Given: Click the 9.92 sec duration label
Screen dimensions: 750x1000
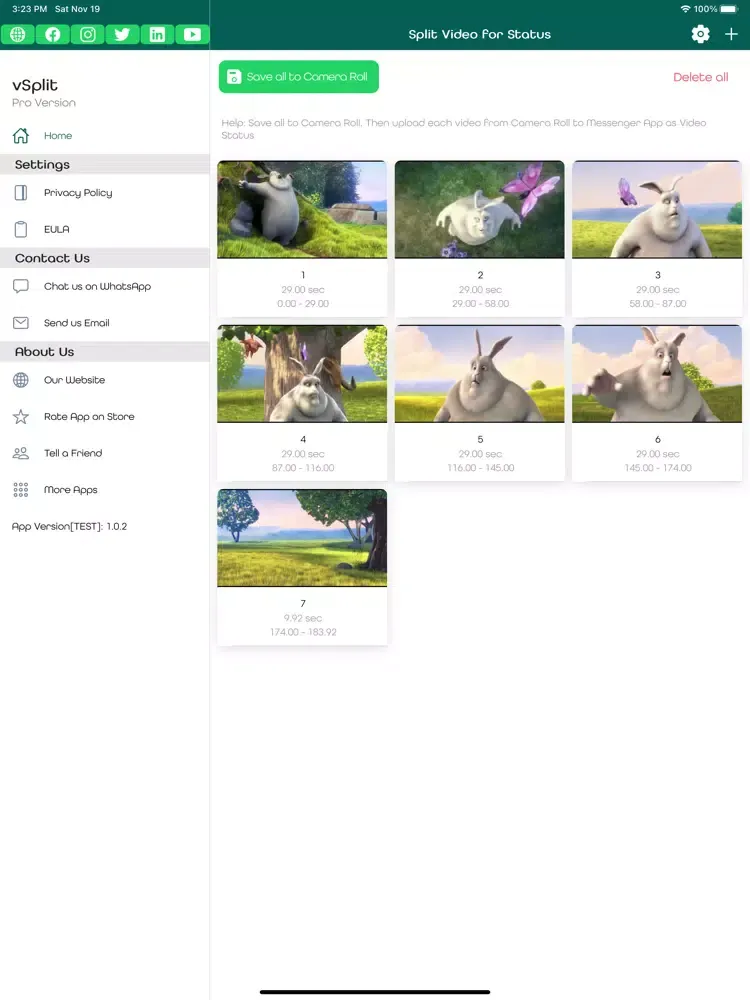Looking at the screenshot, I should click(303, 618).
